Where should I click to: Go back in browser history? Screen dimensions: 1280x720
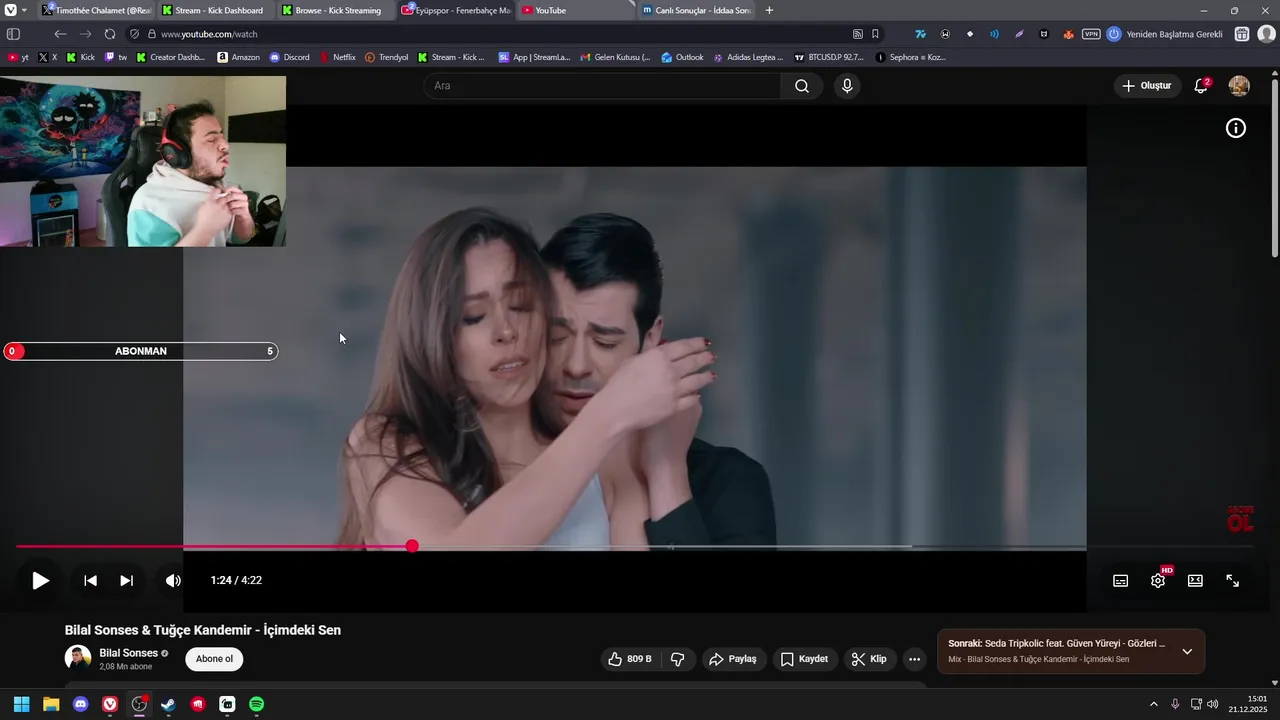pyautogui.click(x=60, y=34)
